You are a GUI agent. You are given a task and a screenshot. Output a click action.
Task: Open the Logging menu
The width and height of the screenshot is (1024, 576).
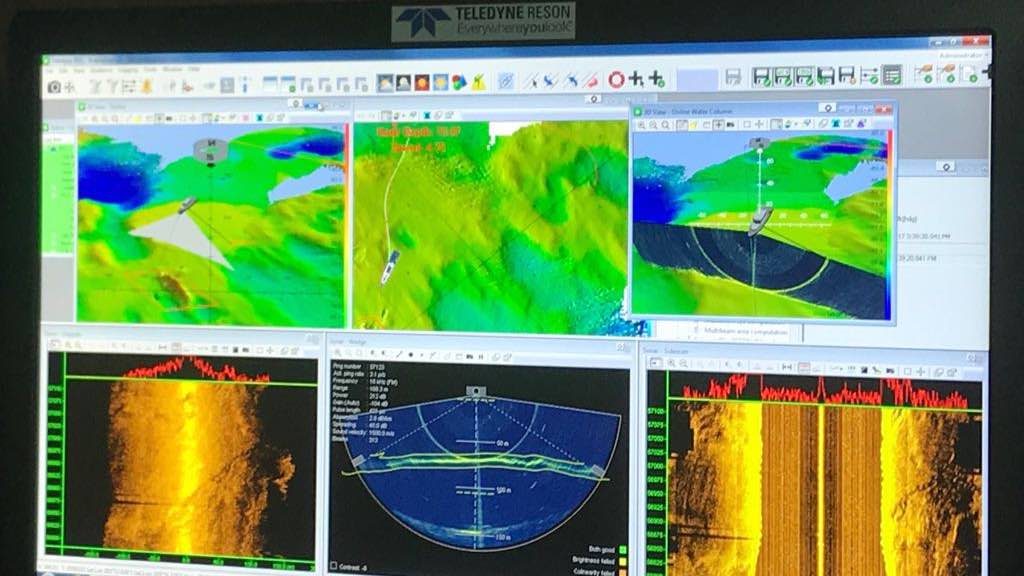(x=128, y=70)
